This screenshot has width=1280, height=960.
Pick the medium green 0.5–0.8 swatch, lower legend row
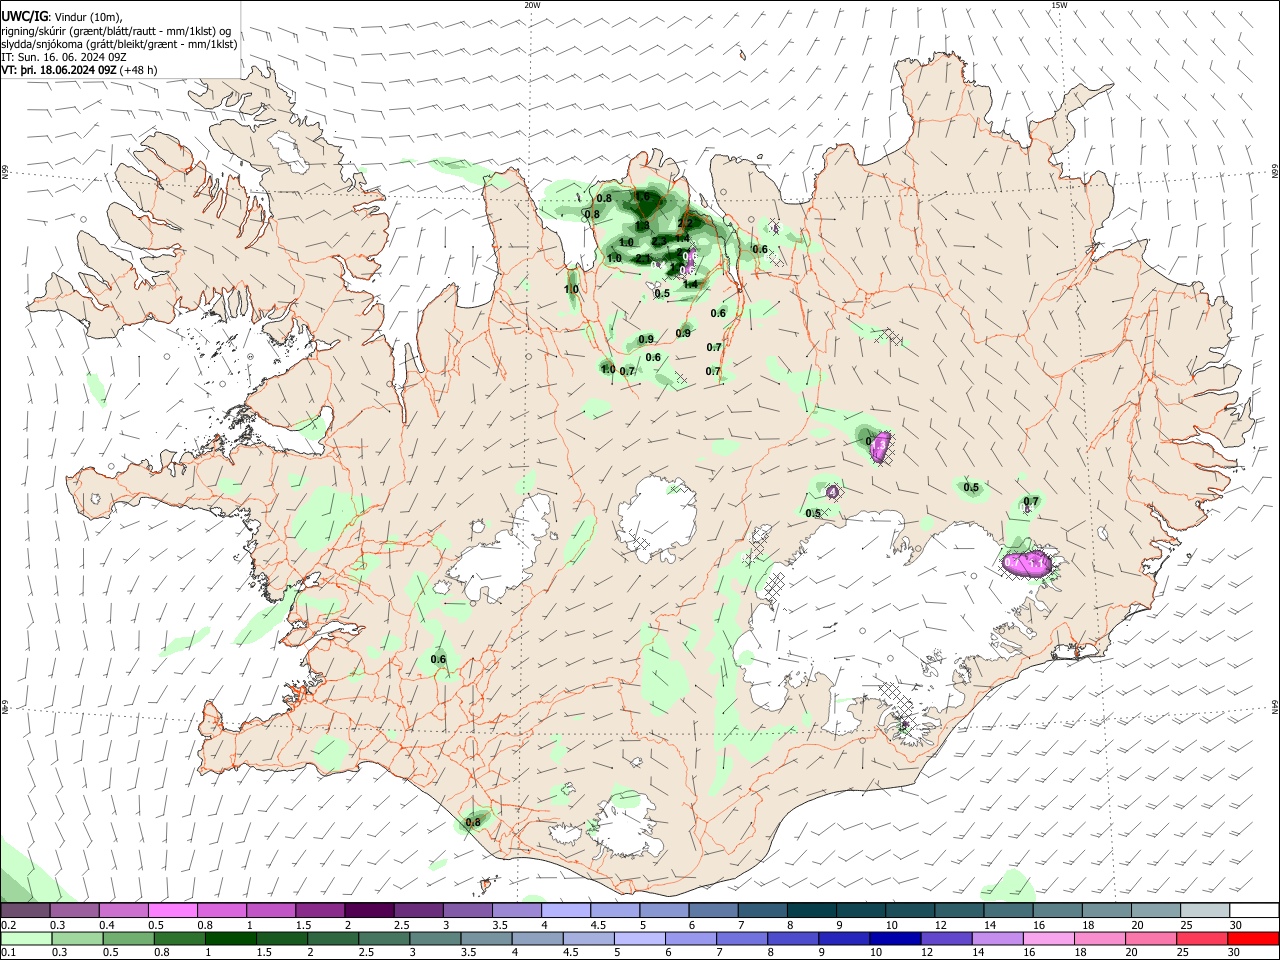[x=130, y=939]
